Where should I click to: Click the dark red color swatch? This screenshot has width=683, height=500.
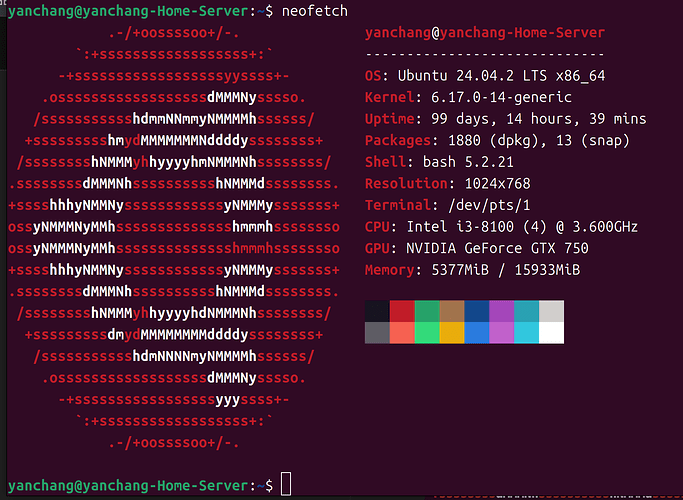[402, 311]
